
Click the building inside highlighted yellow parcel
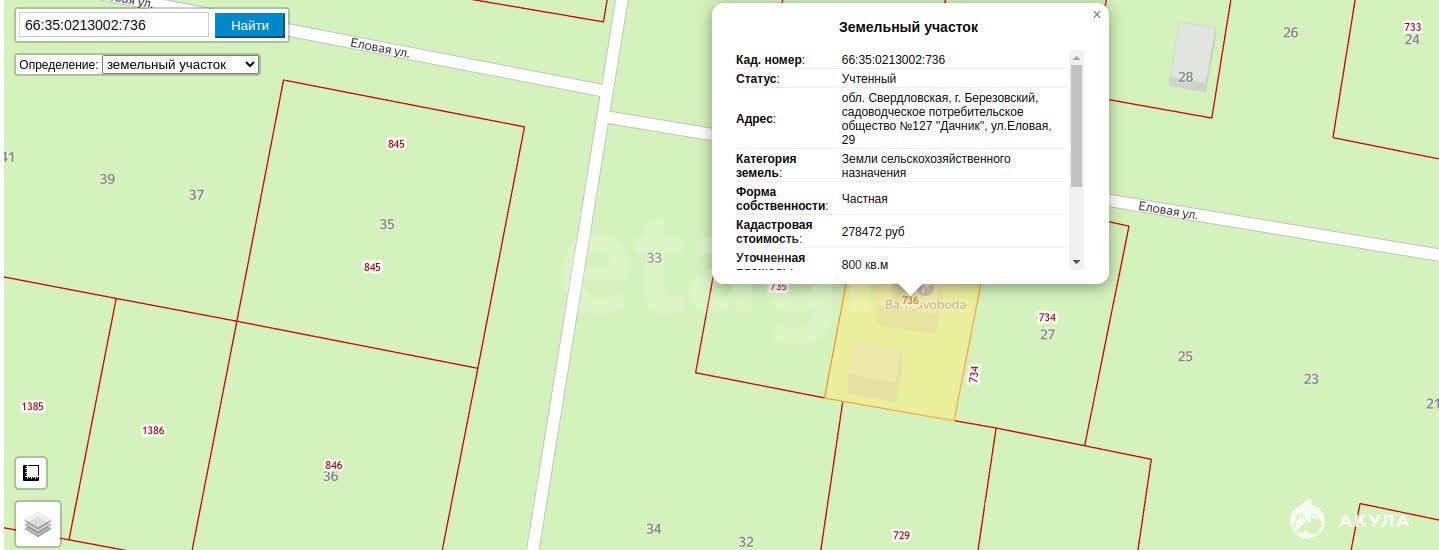click(874, 372)
